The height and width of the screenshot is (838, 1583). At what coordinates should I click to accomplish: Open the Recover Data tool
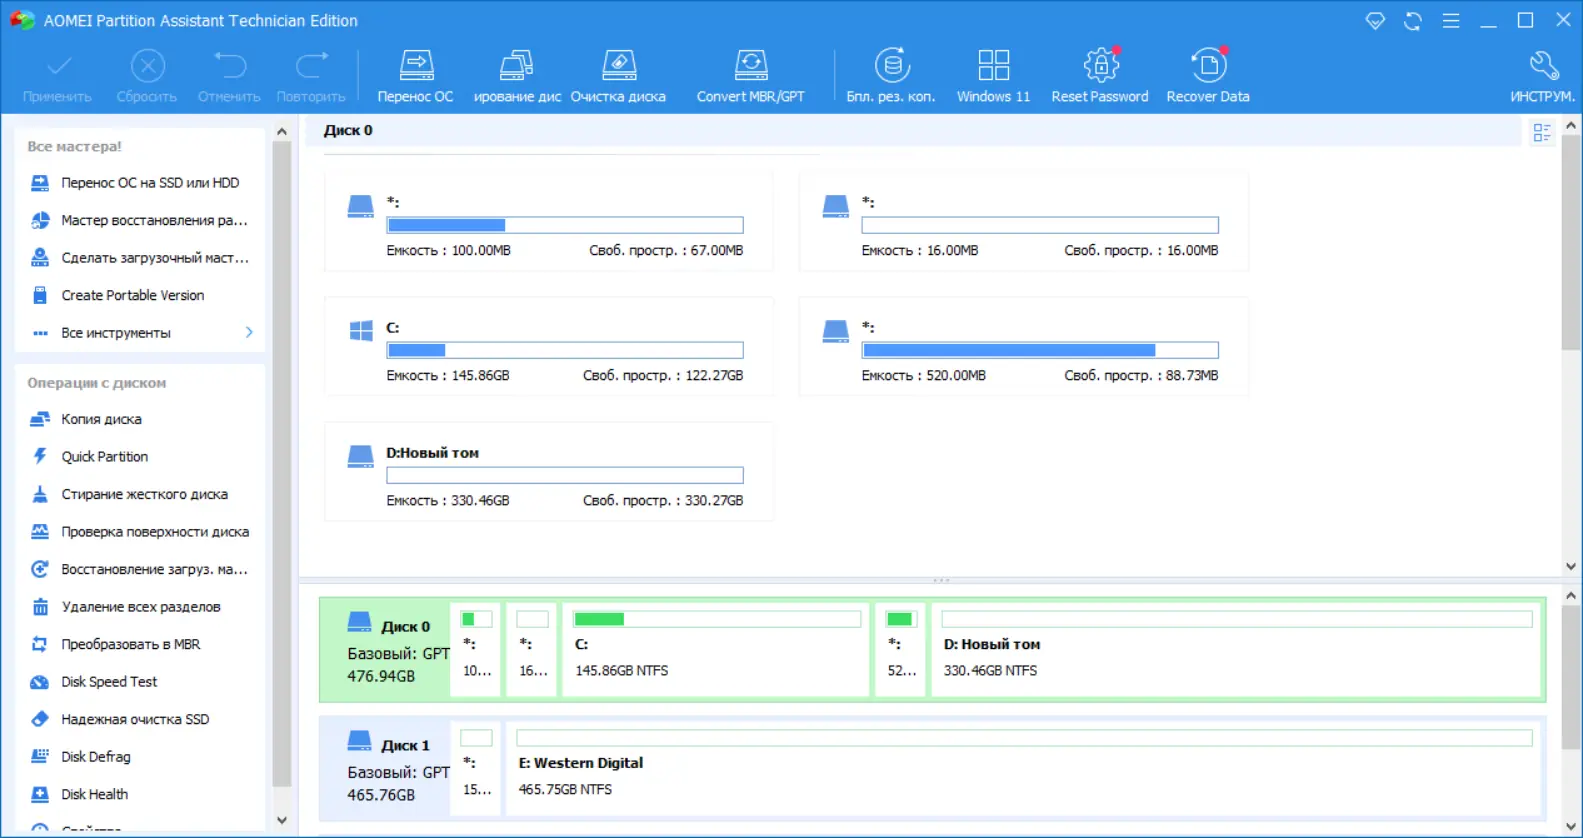(1208, 76)
